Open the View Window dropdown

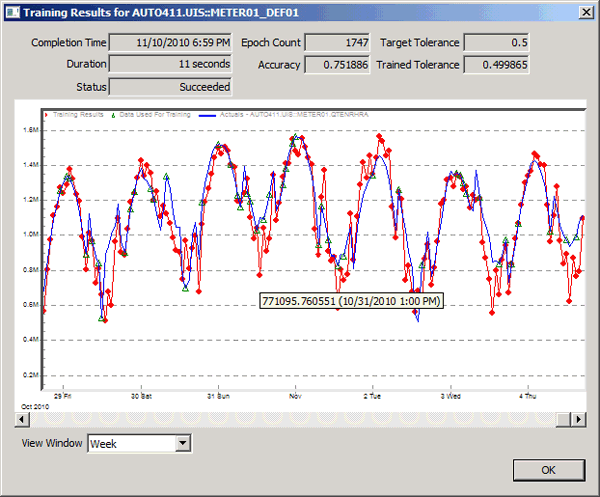pos(183,443)
